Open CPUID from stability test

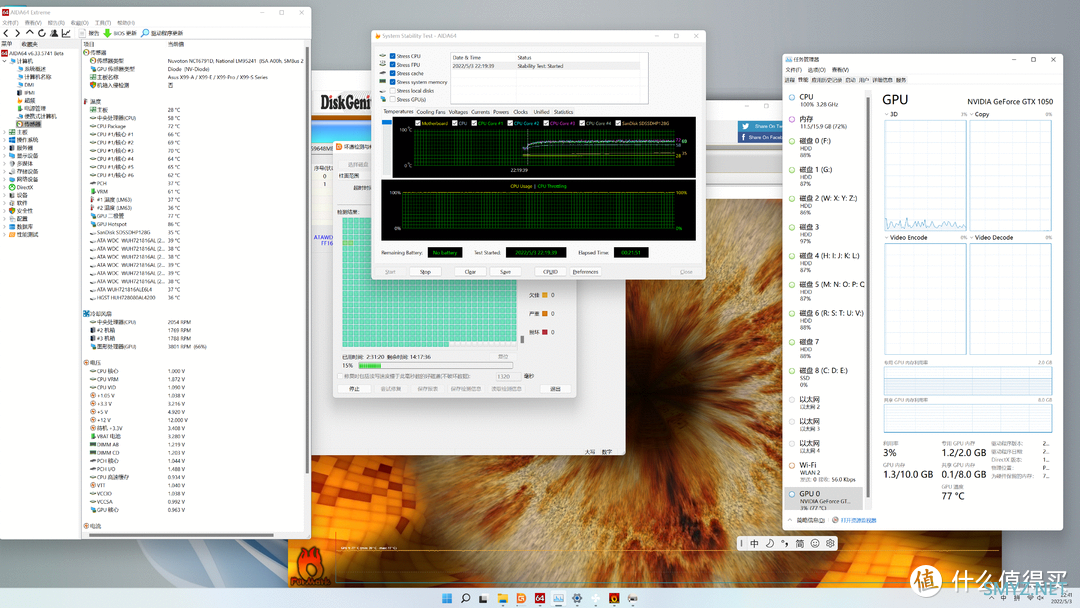[550, 272]
